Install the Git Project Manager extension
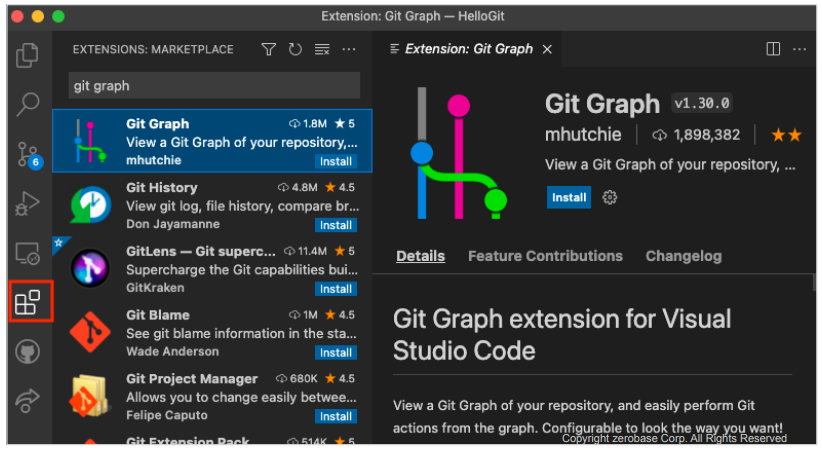The width and height of the screenshot is (822, 450). point(336,416)
